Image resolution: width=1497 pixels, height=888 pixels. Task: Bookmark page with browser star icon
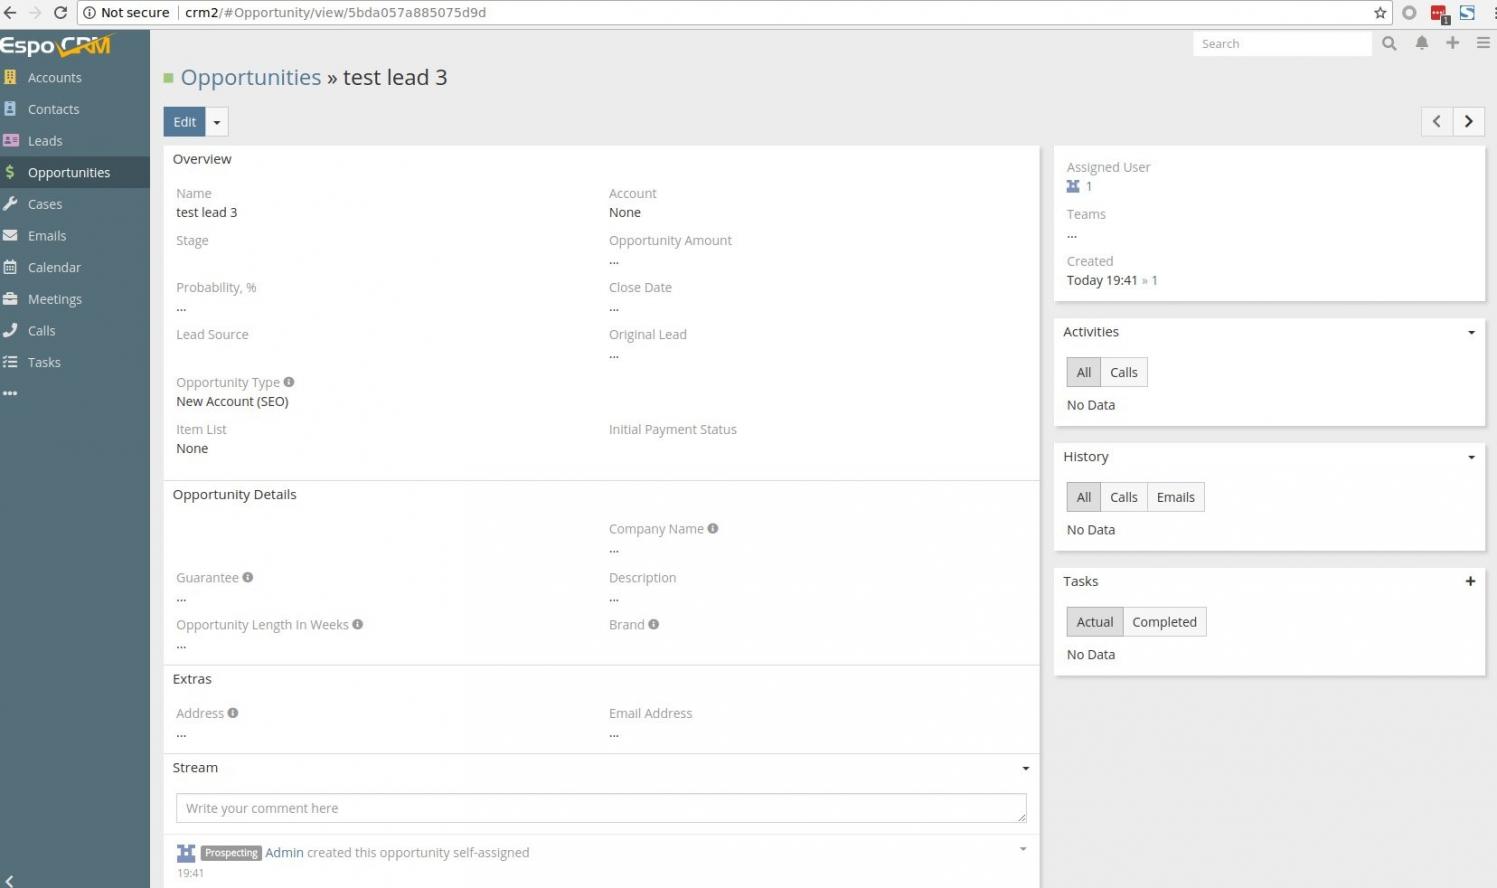(1380, 13)
